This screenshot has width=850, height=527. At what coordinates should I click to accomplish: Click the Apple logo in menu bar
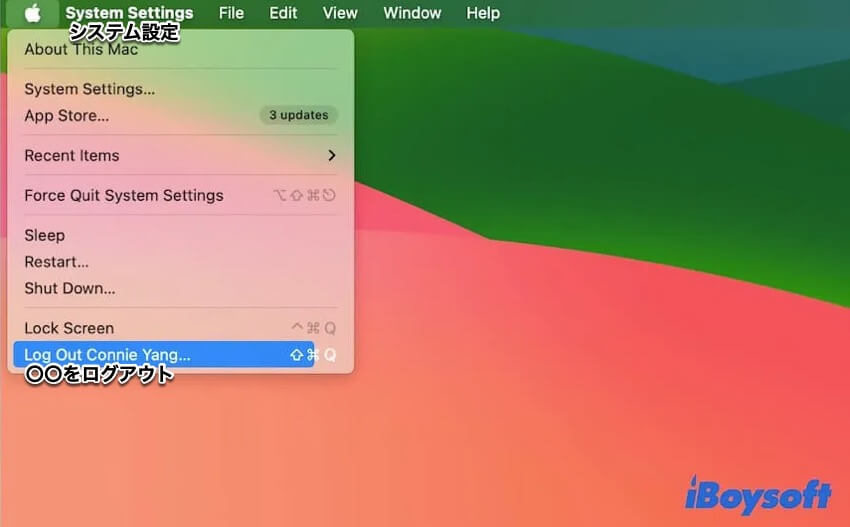pyautogui.click(x=33, y=13)
